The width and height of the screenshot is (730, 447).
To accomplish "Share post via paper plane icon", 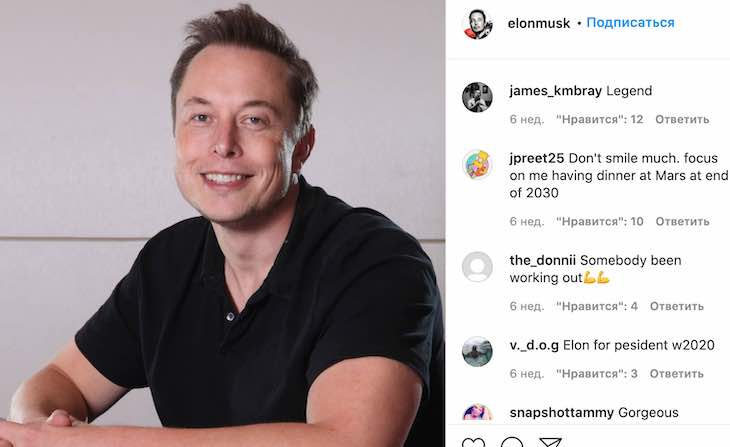I will [550, 442].
